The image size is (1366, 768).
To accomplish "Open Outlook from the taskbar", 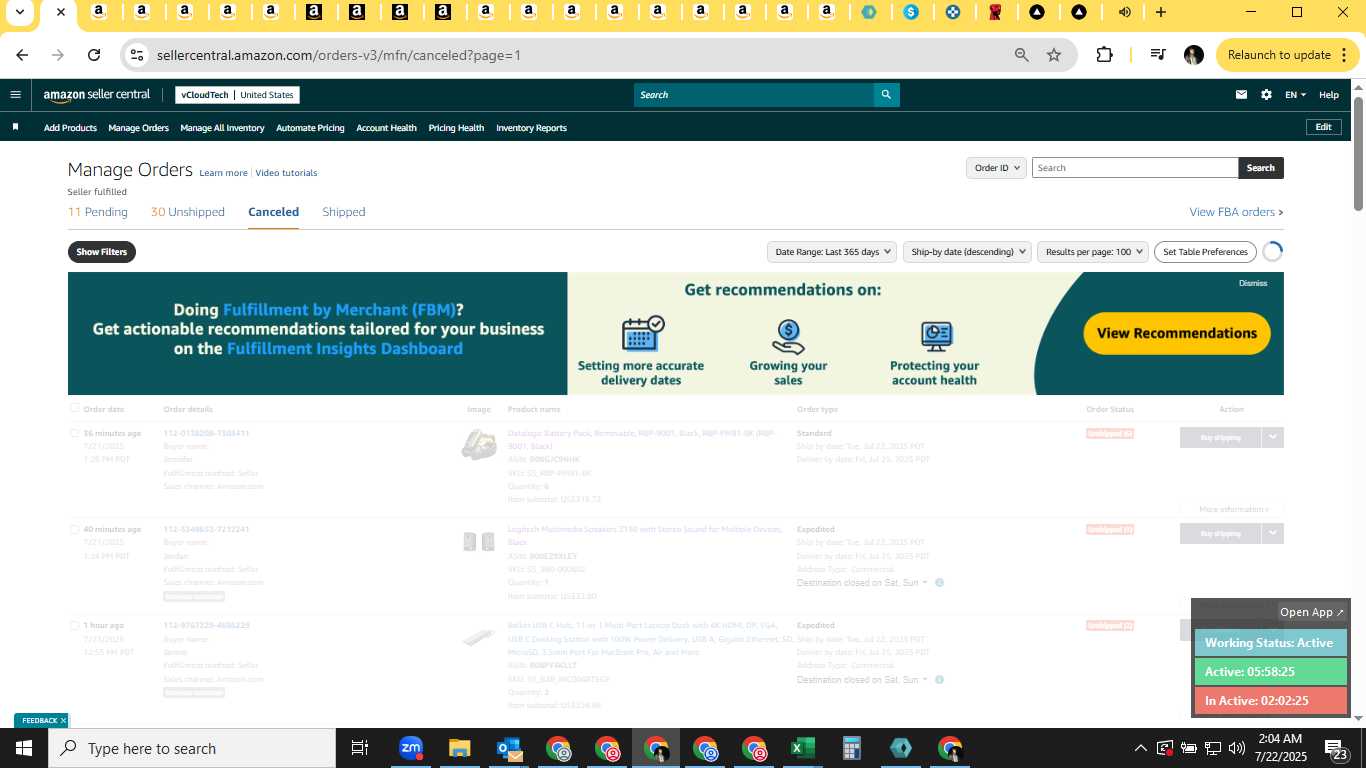I will point(508,748).
